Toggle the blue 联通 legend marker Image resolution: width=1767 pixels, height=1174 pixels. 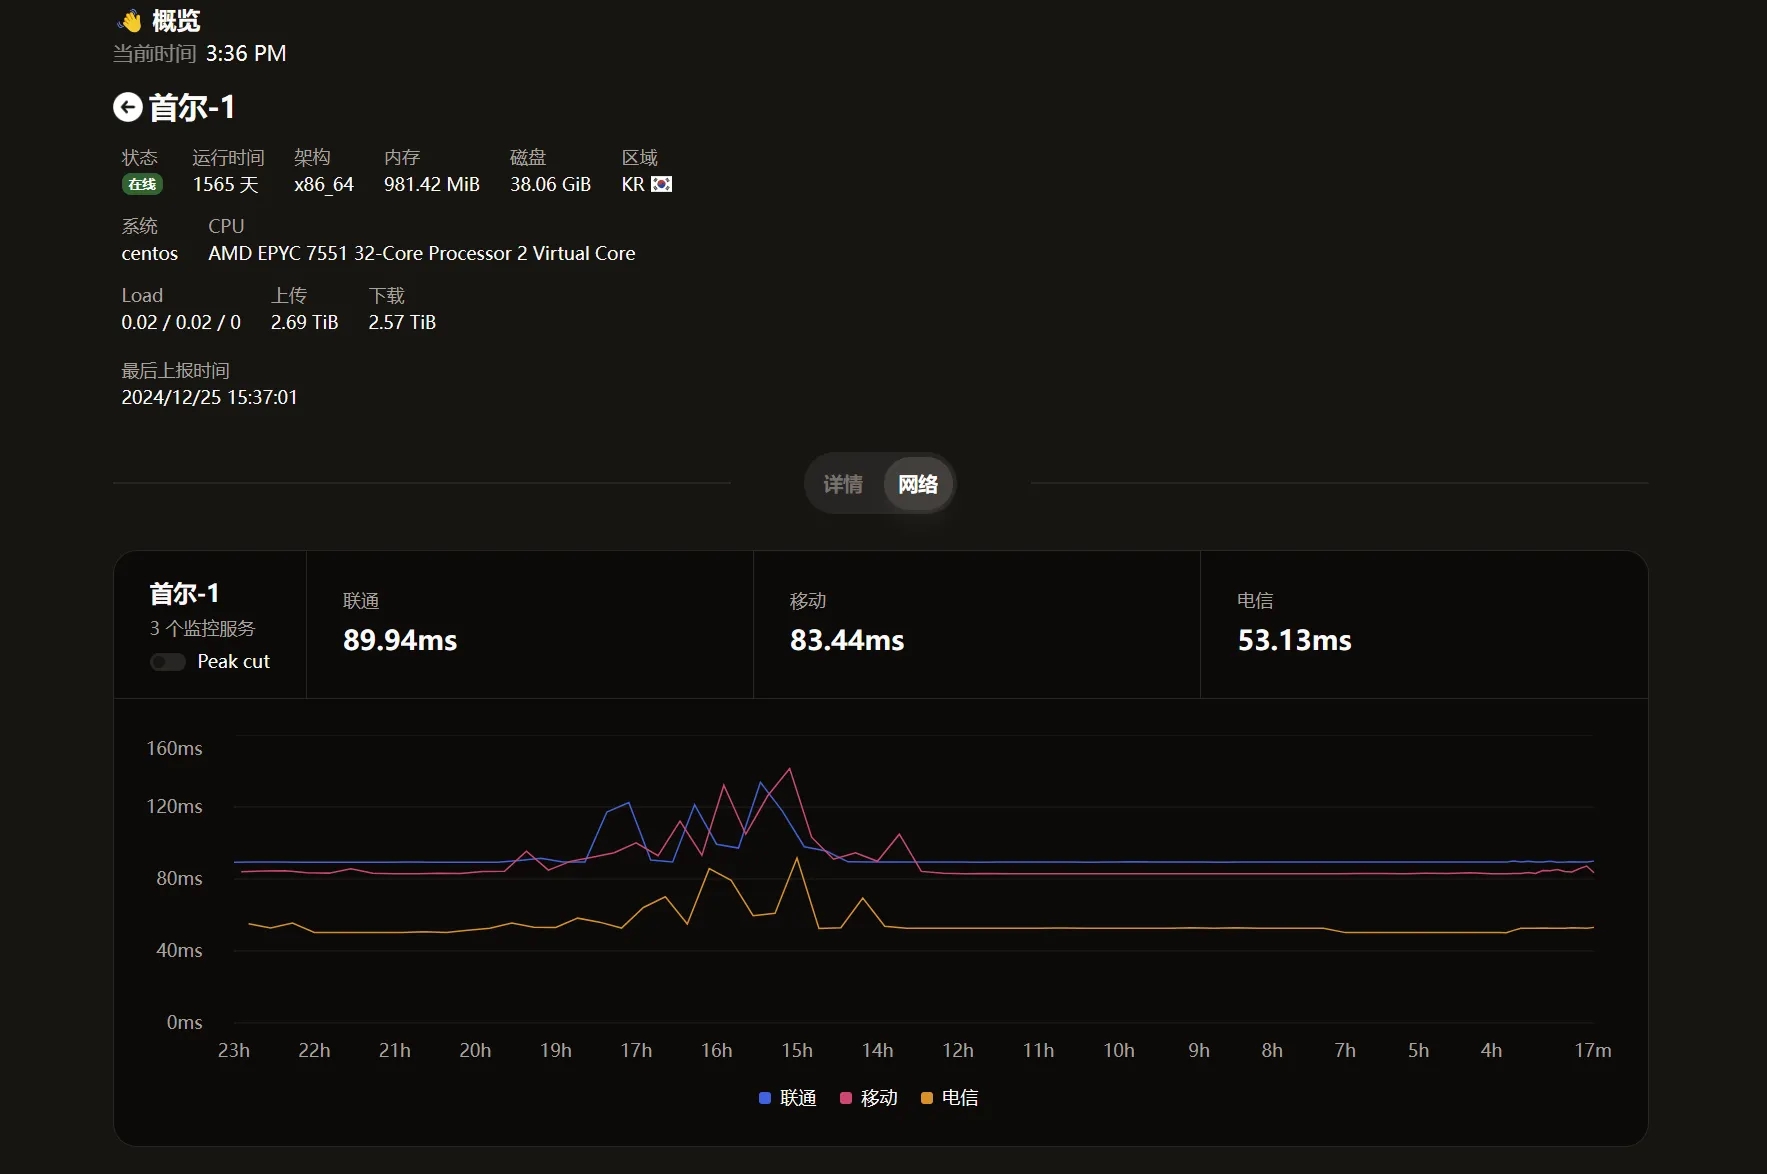tap(765, 1098)
